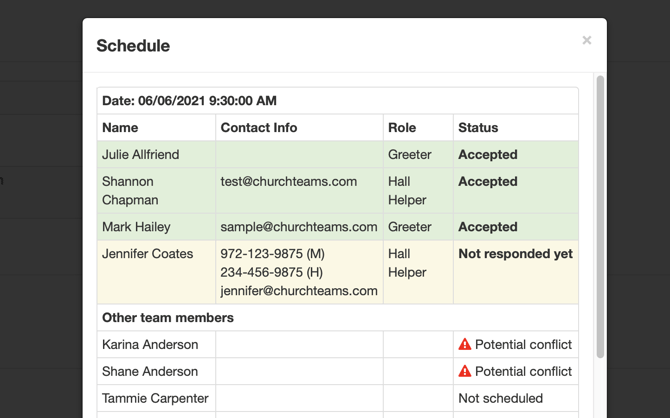670x418 pixels.
Task: Click the Name column header
Action: (x=120, y=128)
